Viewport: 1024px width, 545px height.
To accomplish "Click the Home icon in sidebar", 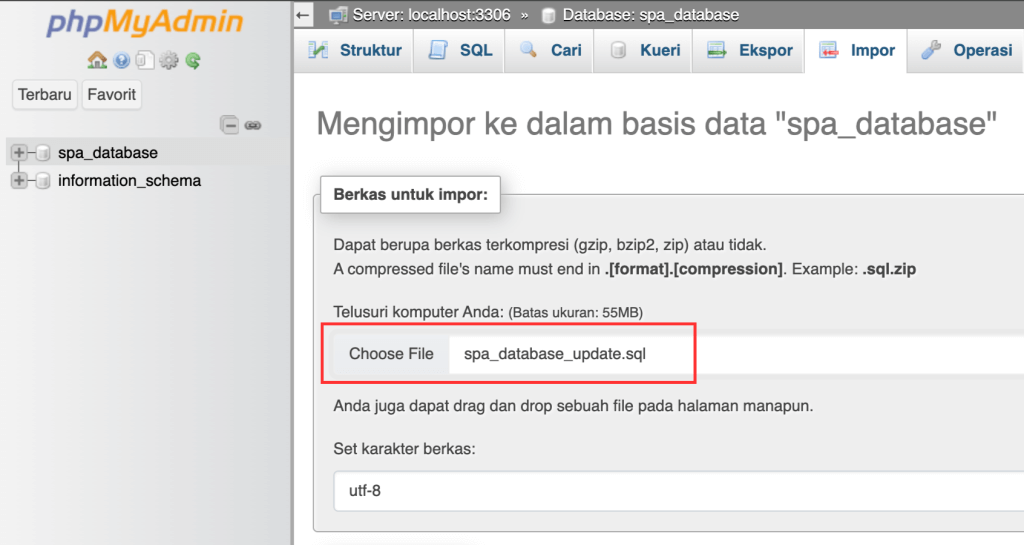I will 97,61.
